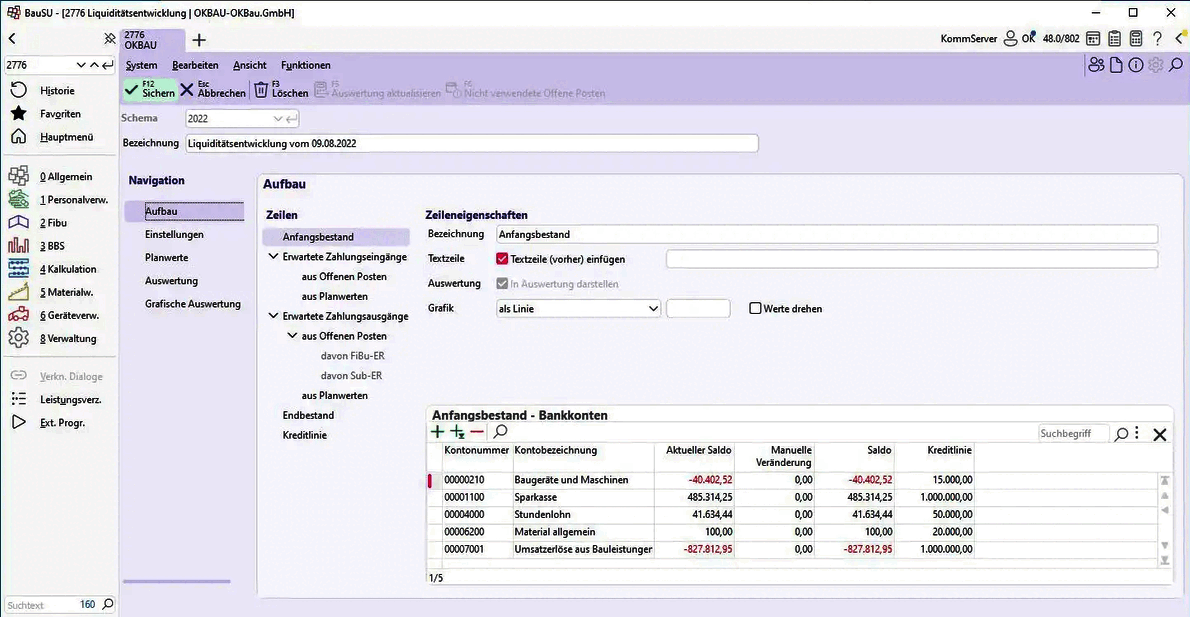Screen dimensions: 1190x617
Task: Open help question mark icon
Action: (x=1157, y=38)
